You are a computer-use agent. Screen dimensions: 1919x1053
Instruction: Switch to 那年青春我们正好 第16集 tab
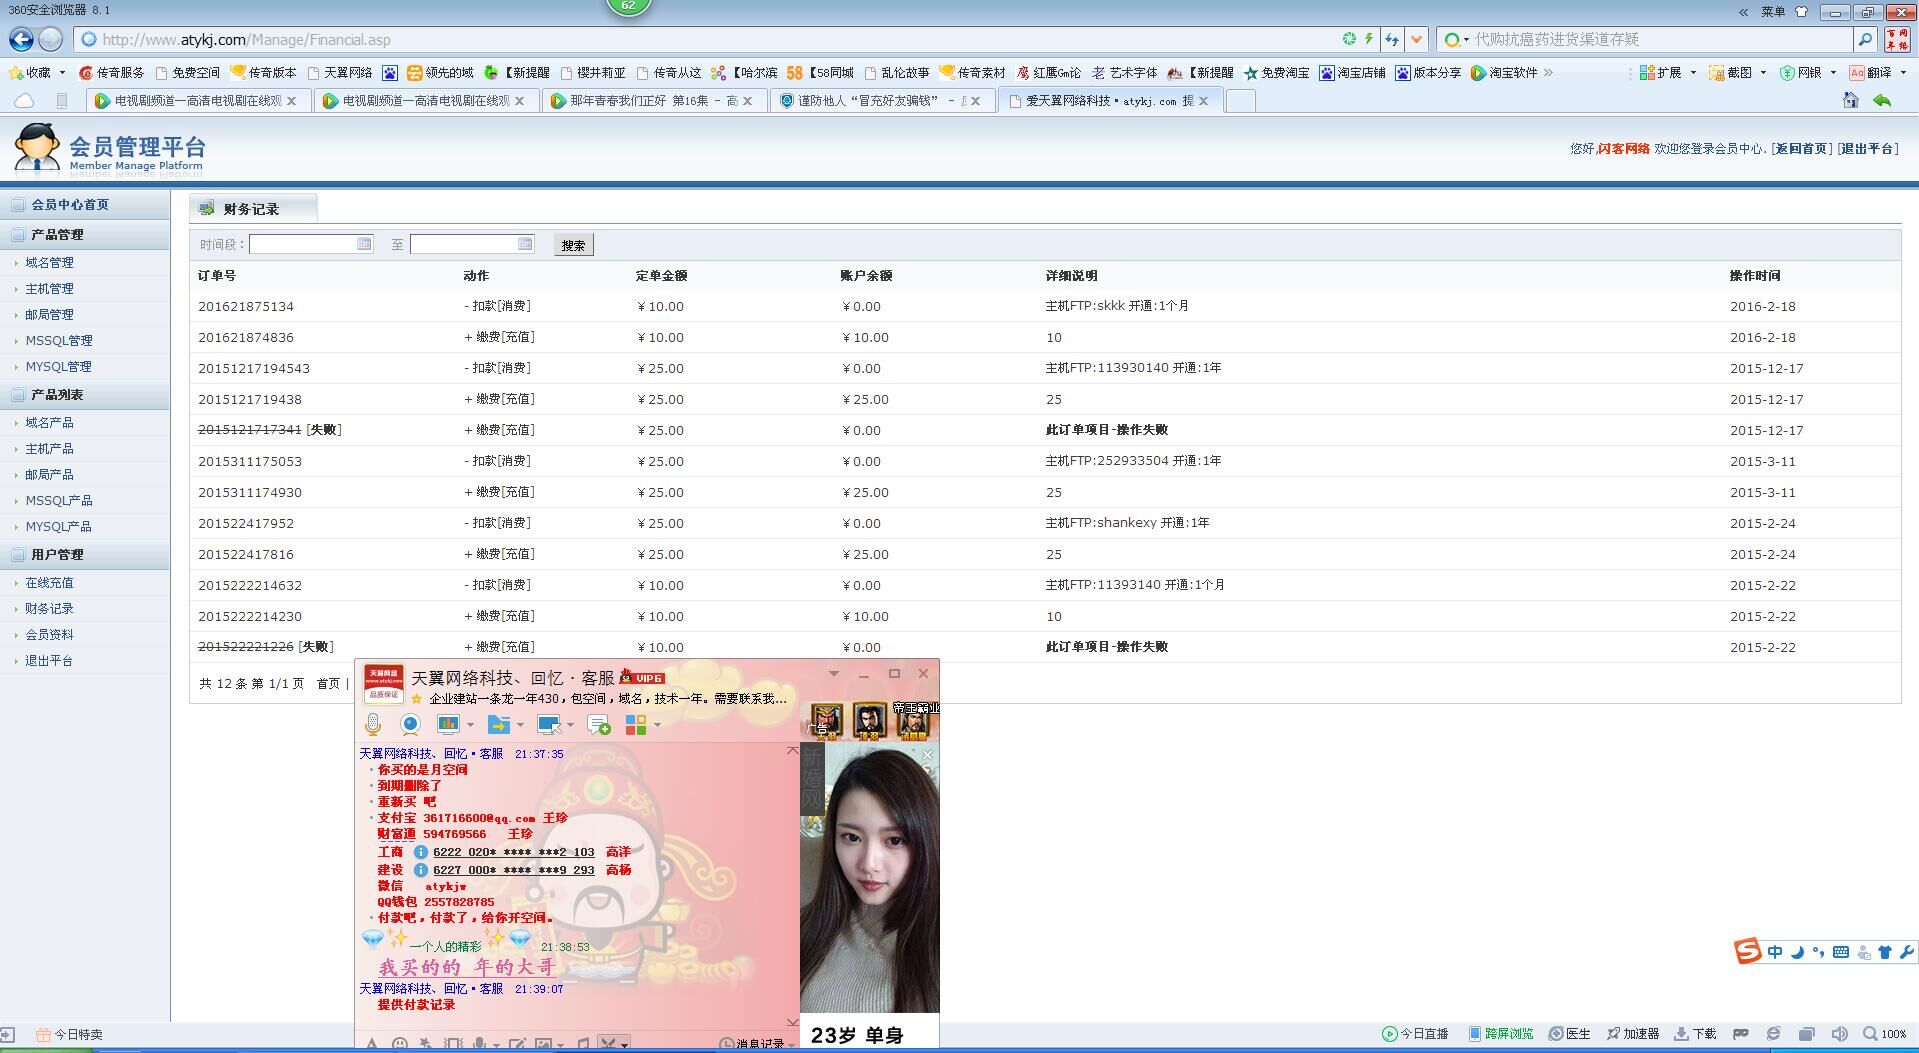(654, 101)
